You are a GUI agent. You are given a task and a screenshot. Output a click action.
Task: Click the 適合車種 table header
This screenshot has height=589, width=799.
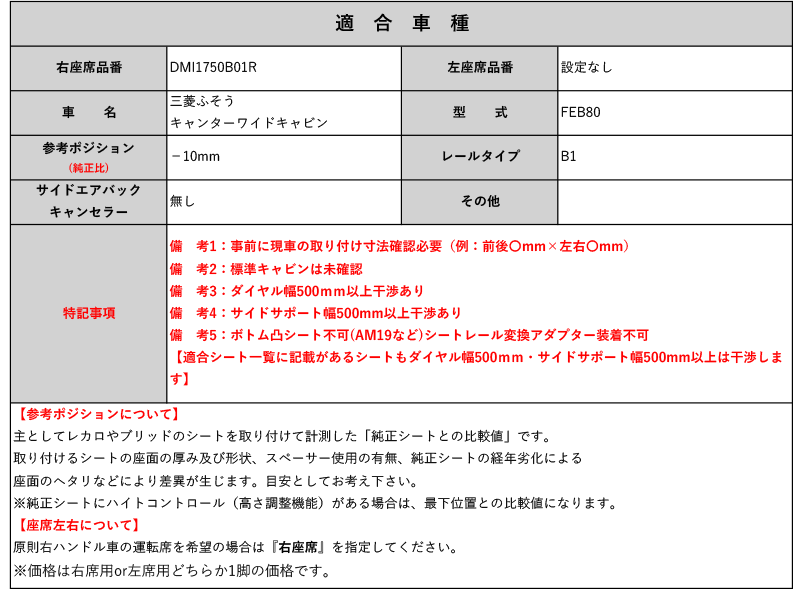401,24
